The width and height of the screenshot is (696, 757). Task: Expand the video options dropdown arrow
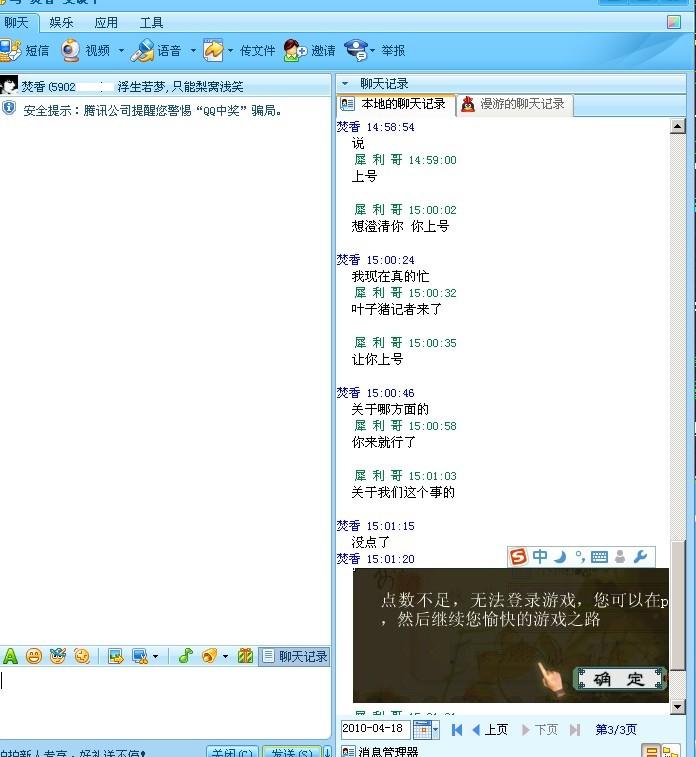[122, 50]
